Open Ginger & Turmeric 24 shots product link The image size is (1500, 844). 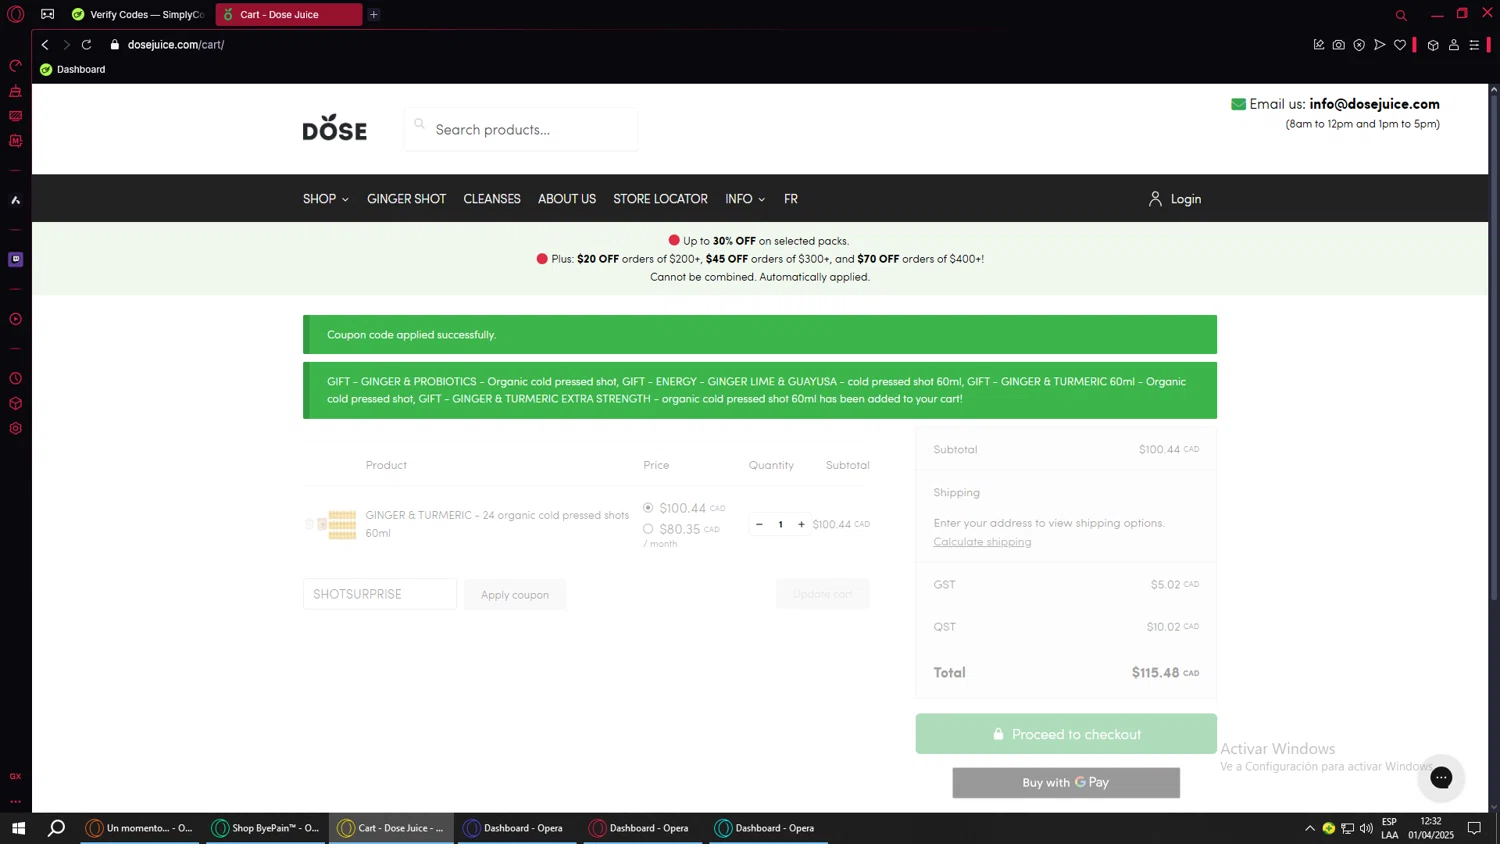(497, 524)
